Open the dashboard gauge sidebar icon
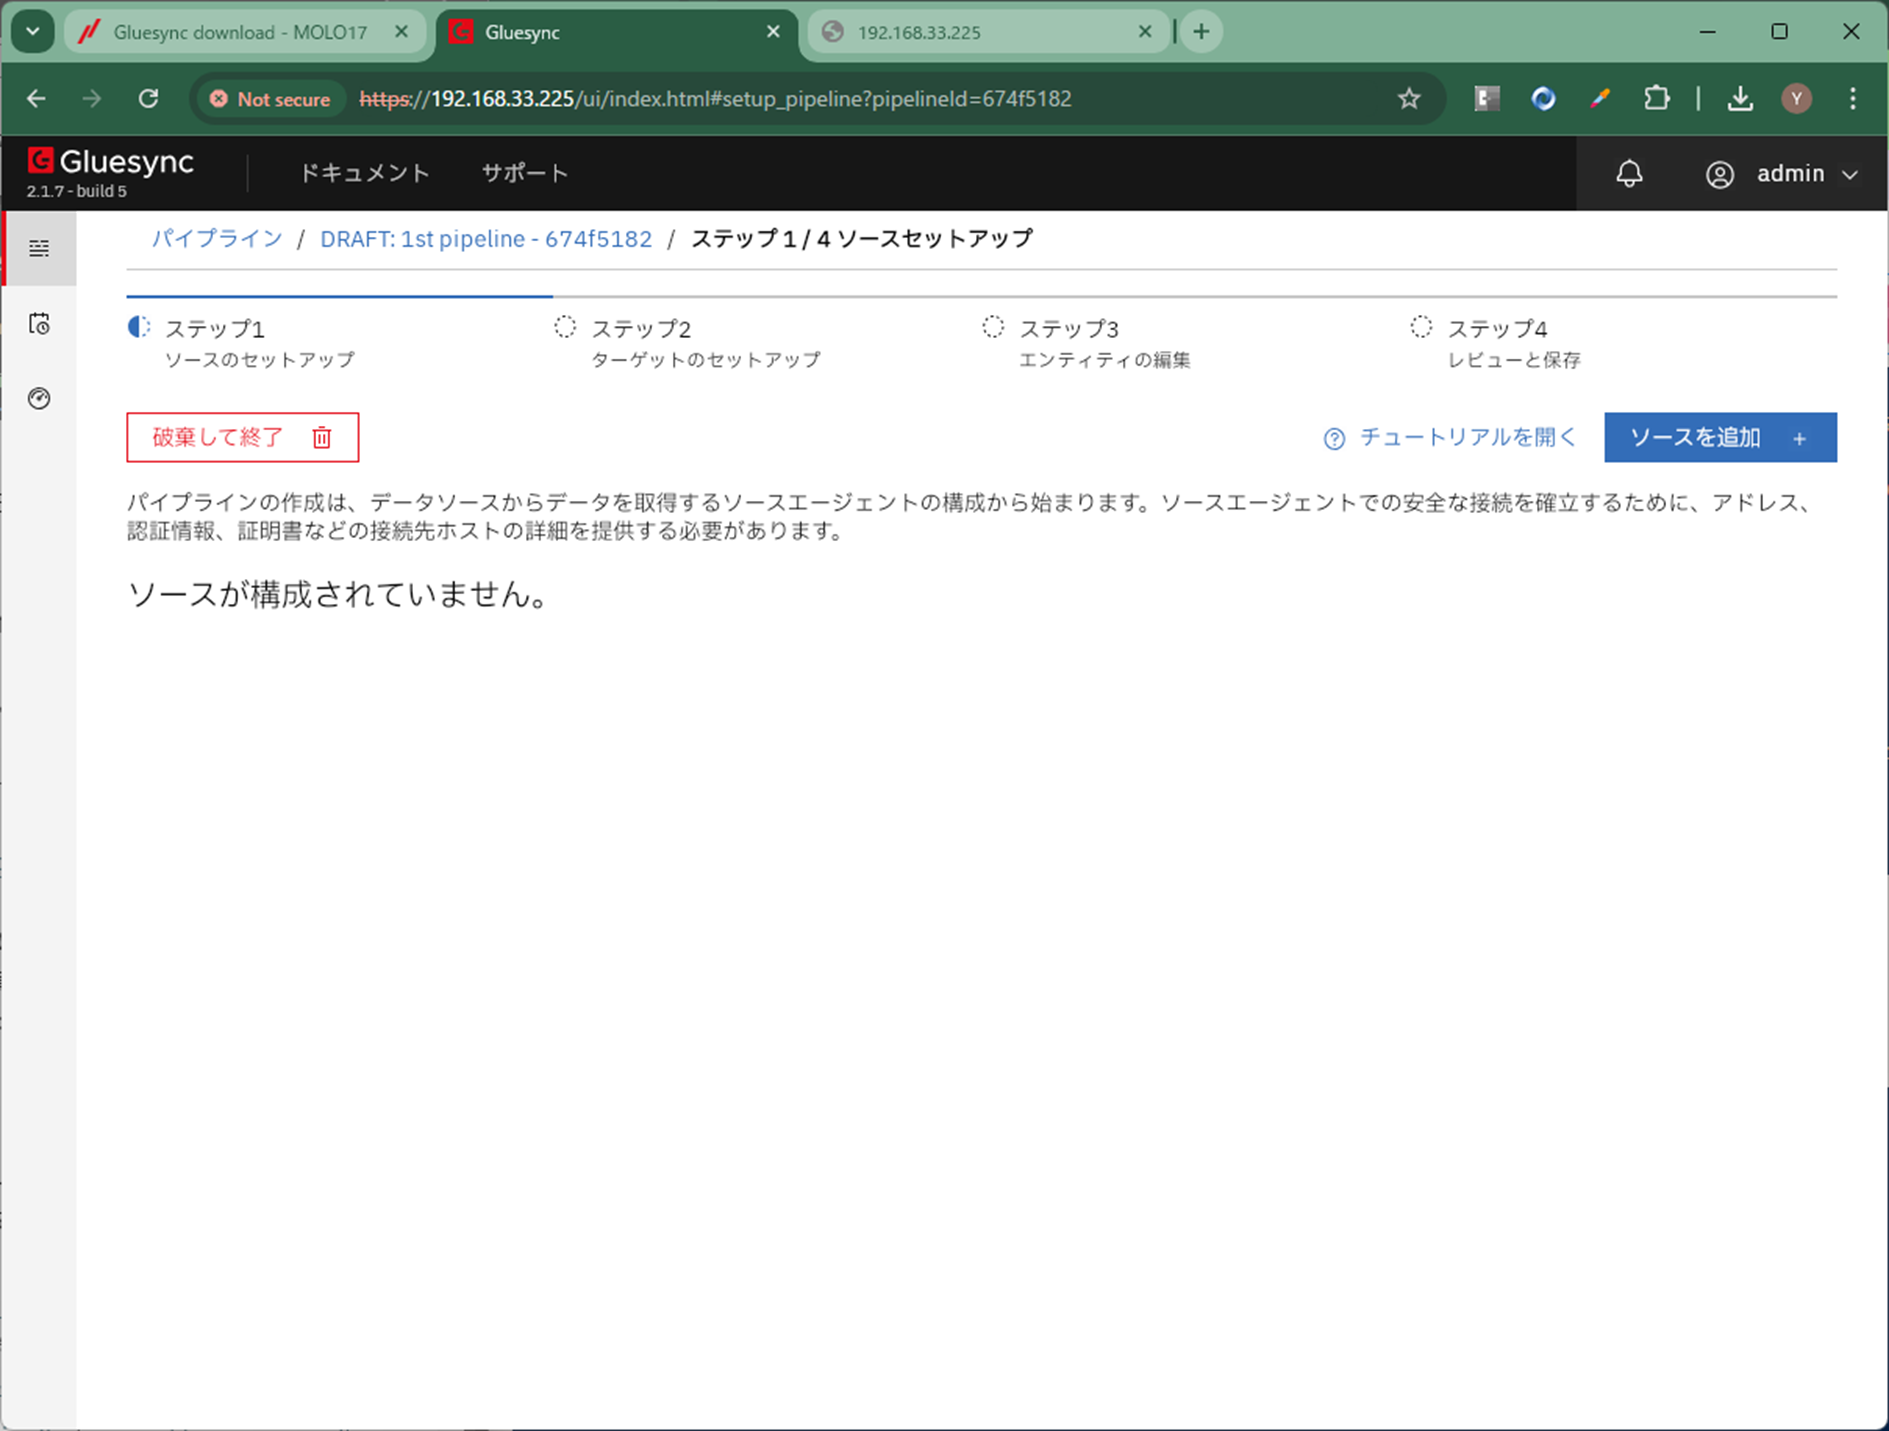This screenshot has width=1889, height=1431. coord(39,398)
